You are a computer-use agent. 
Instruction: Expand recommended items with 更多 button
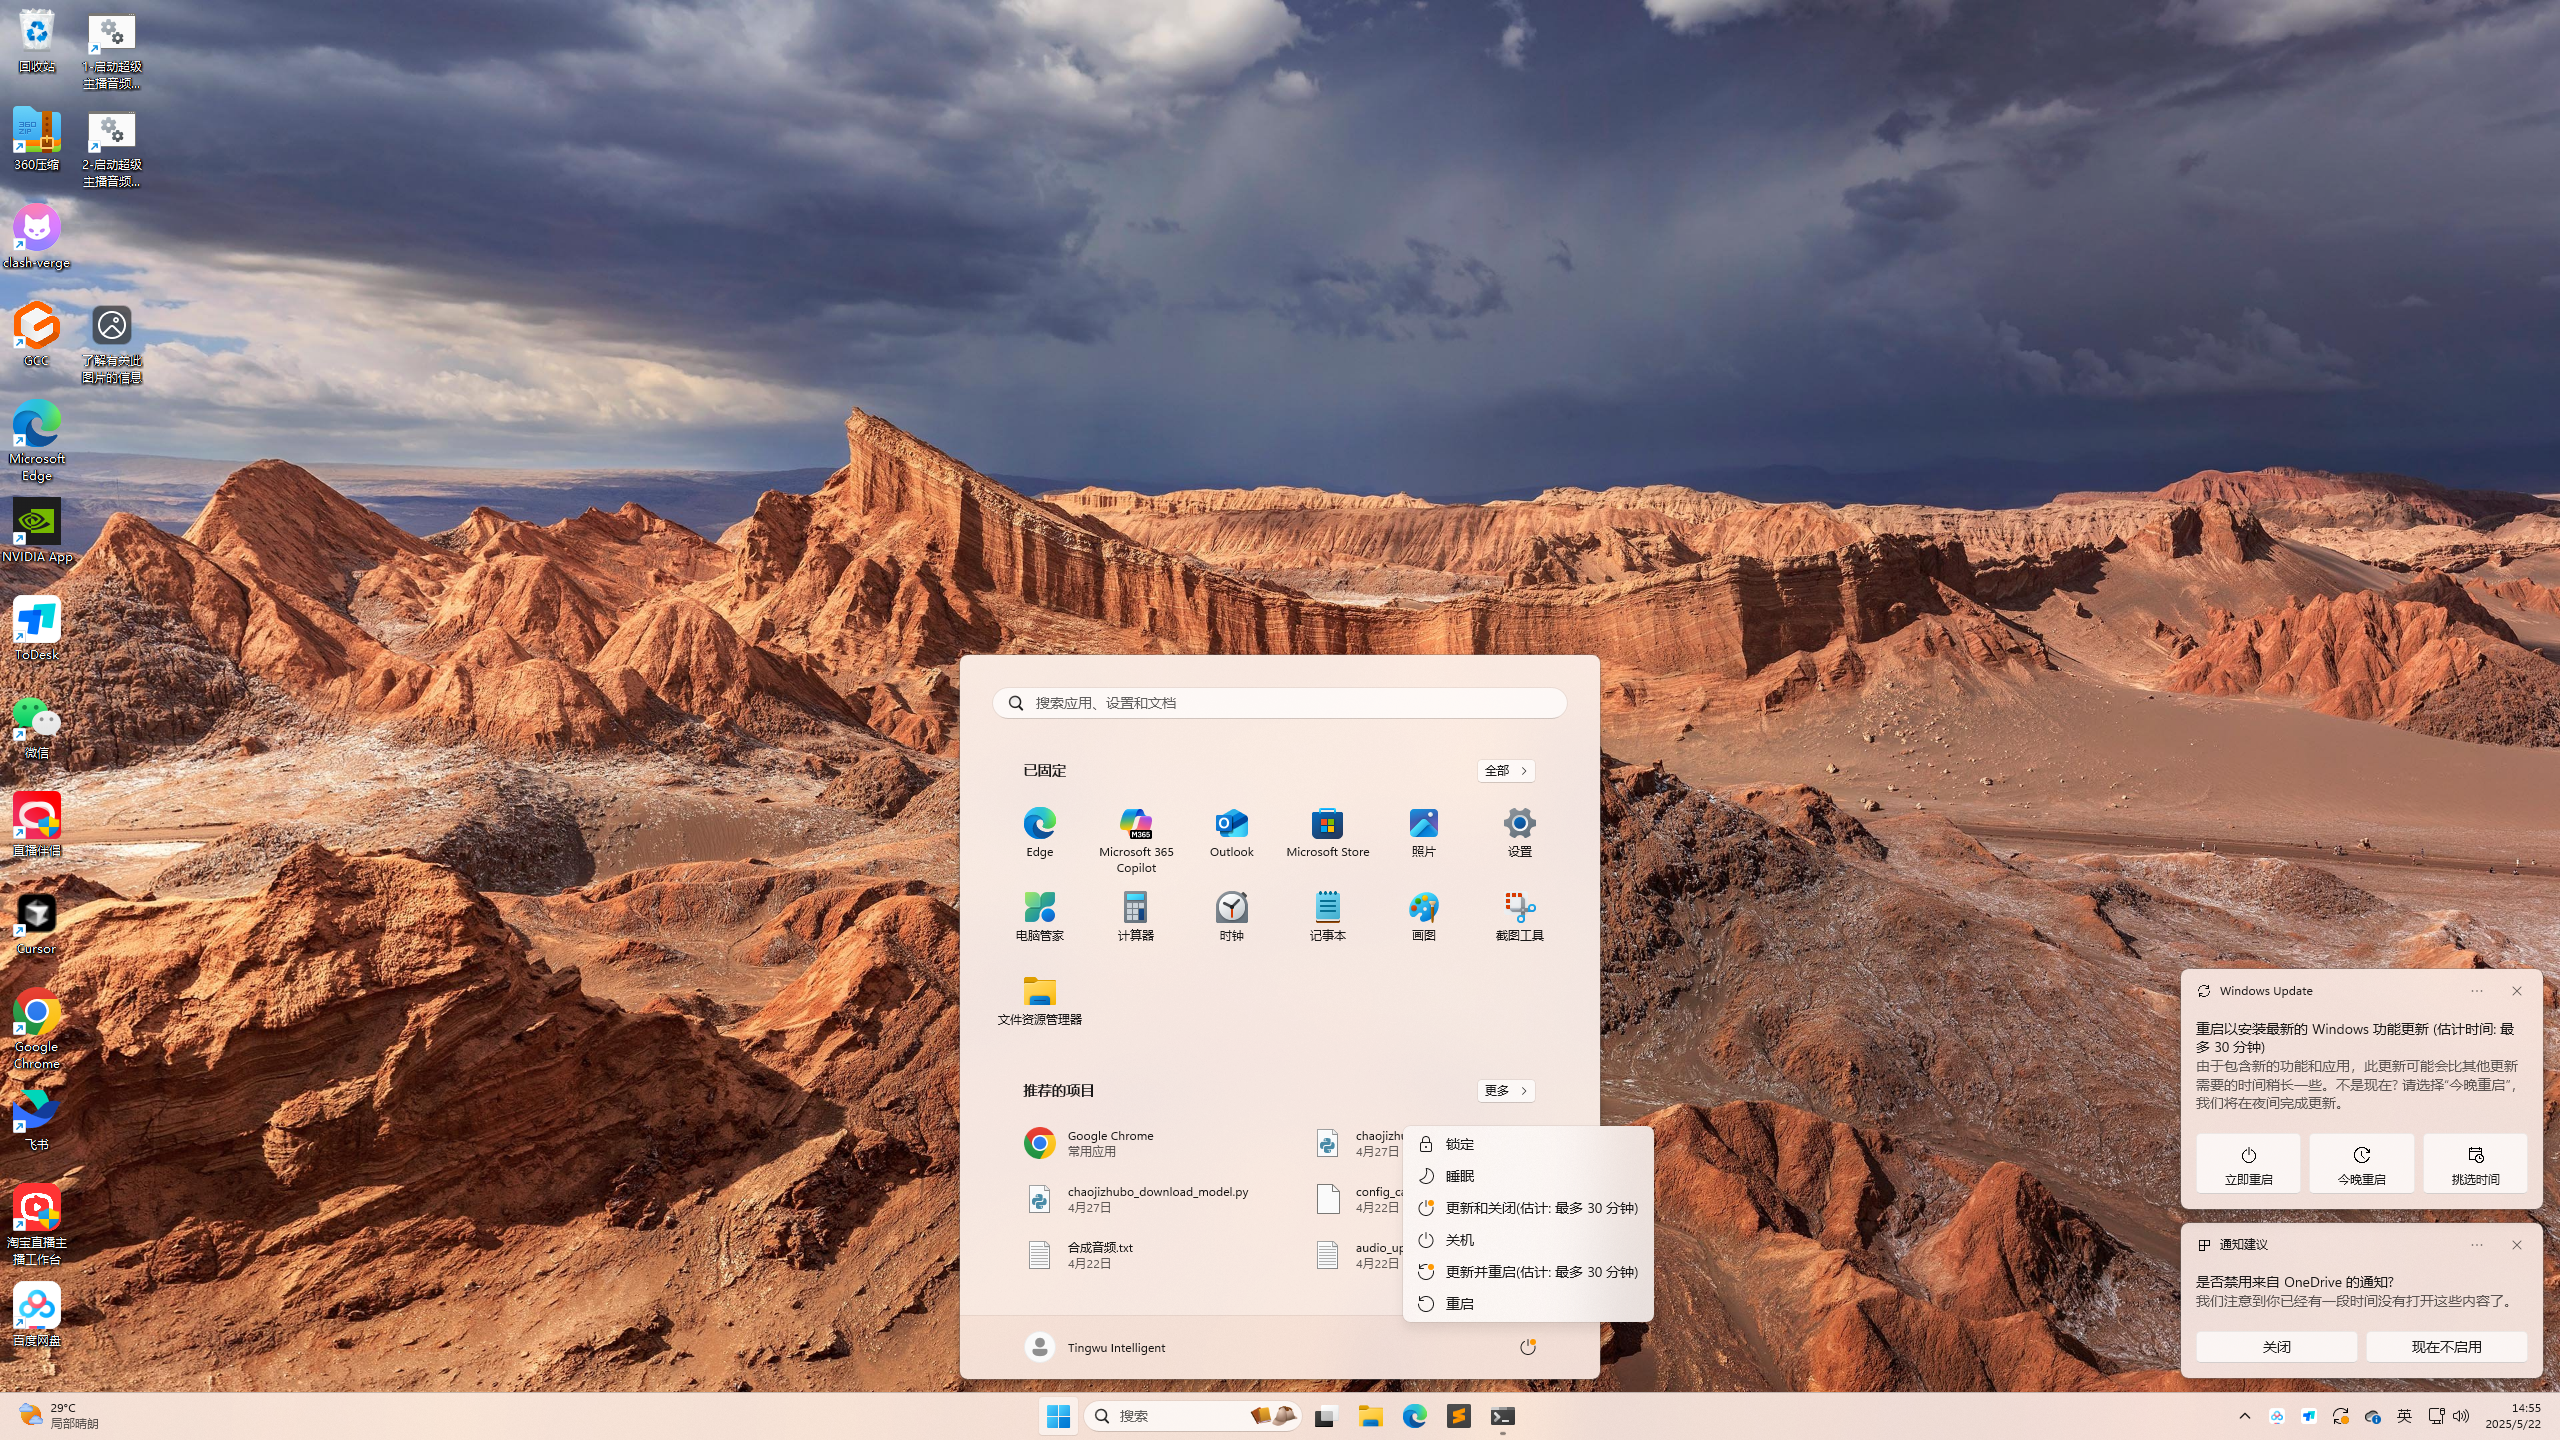tap(1505, 1090)
